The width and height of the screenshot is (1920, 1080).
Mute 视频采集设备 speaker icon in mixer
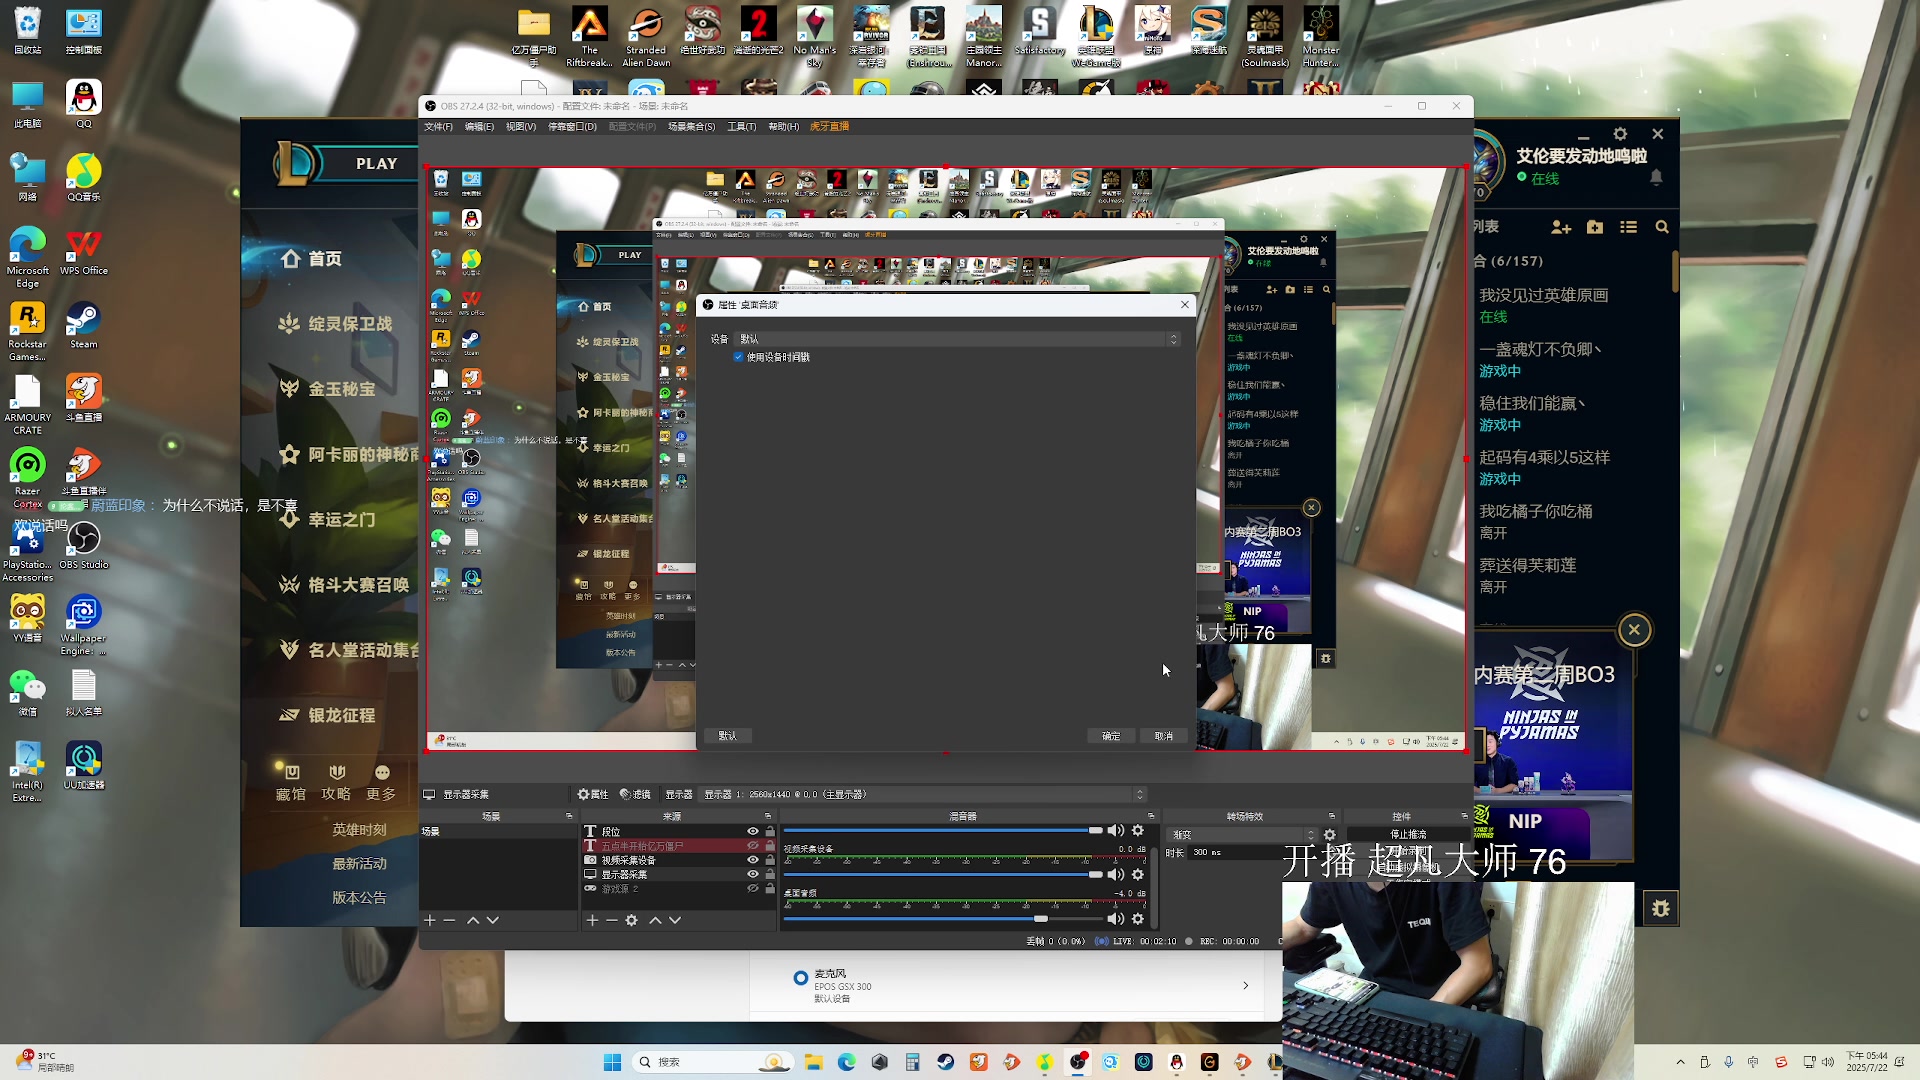[1116, 874]
